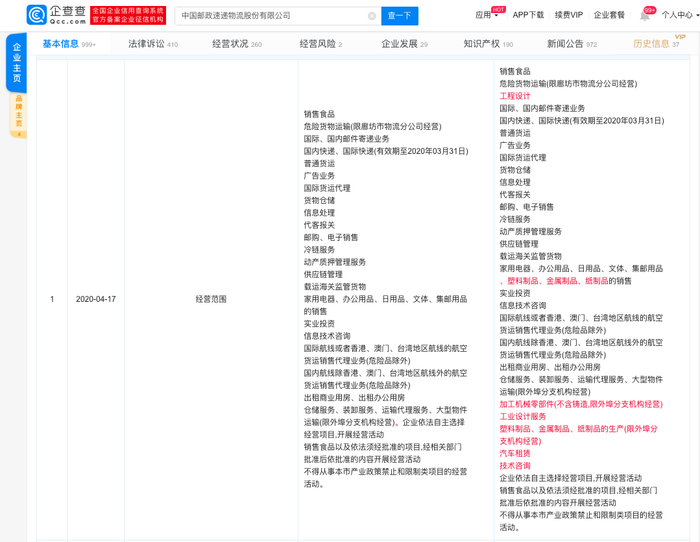700x542 pixels.
Task: Open the 历史信息 VIP tab
Action: [x=656, y=44]
